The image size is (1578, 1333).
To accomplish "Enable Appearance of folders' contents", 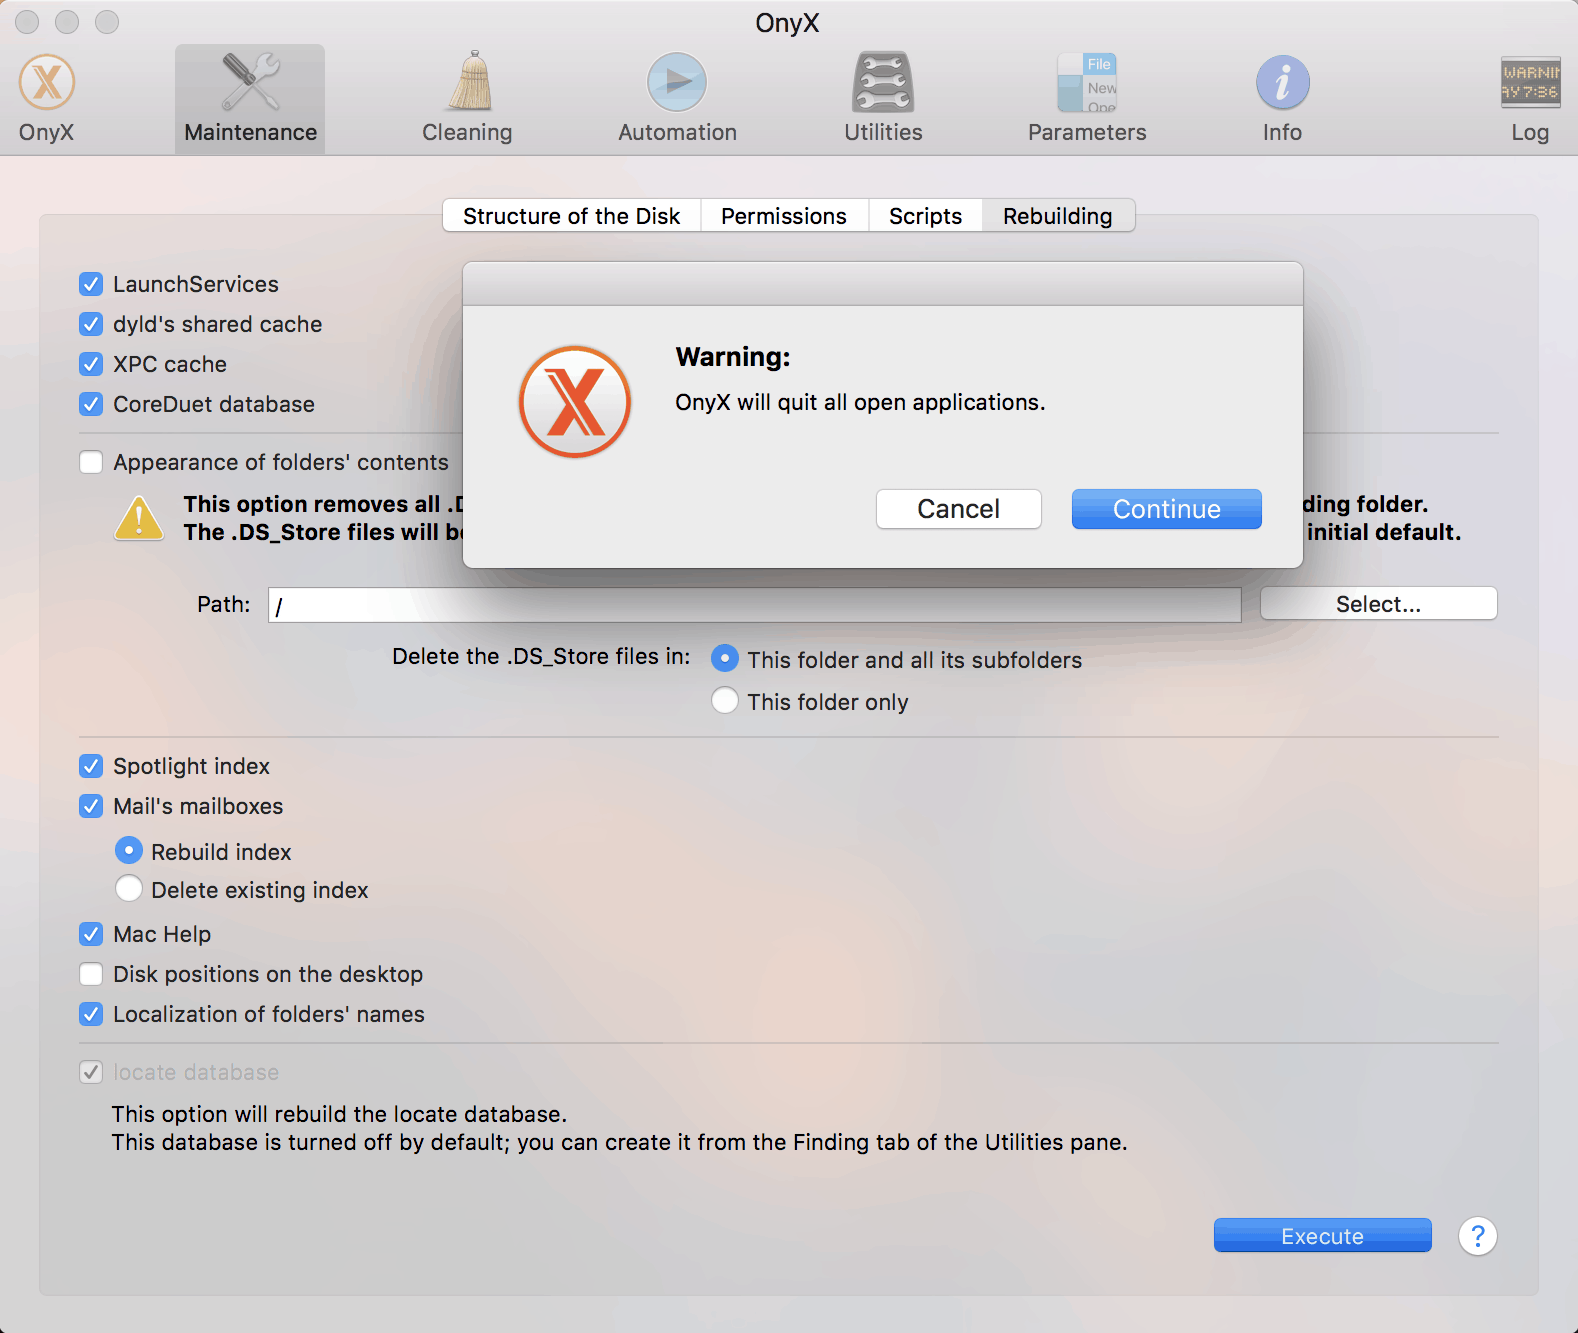I will pos(91,462).
